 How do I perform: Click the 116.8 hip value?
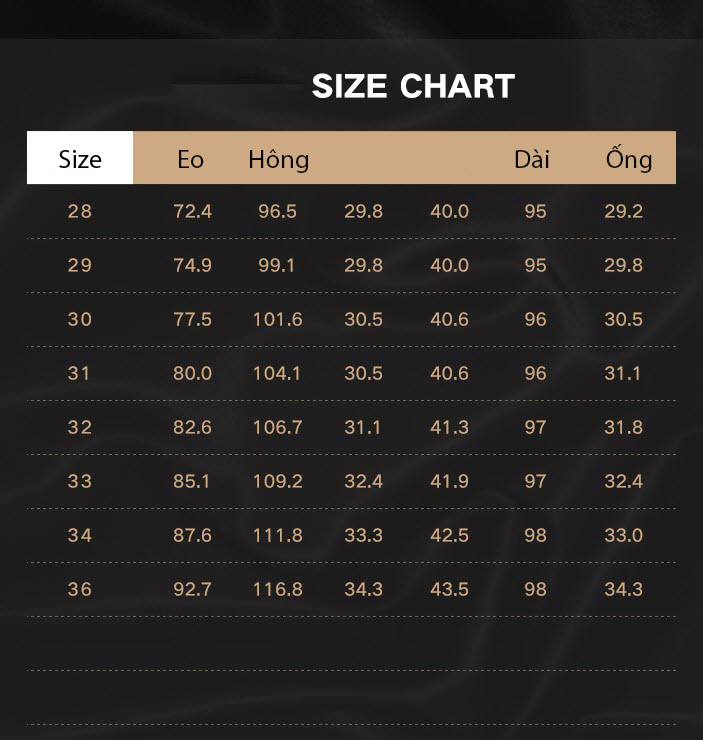tap(278, 589)
